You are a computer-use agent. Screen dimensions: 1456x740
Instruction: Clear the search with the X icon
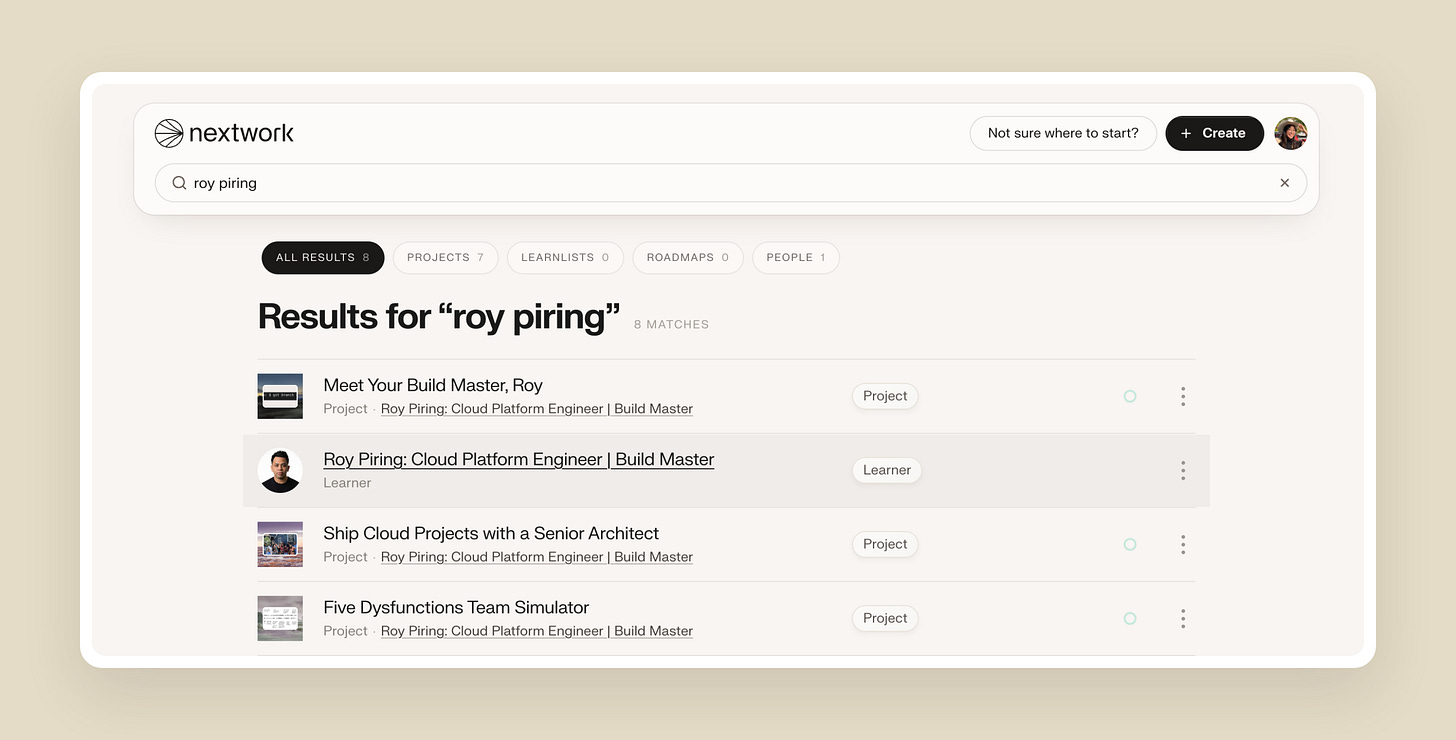point(1285,183)
